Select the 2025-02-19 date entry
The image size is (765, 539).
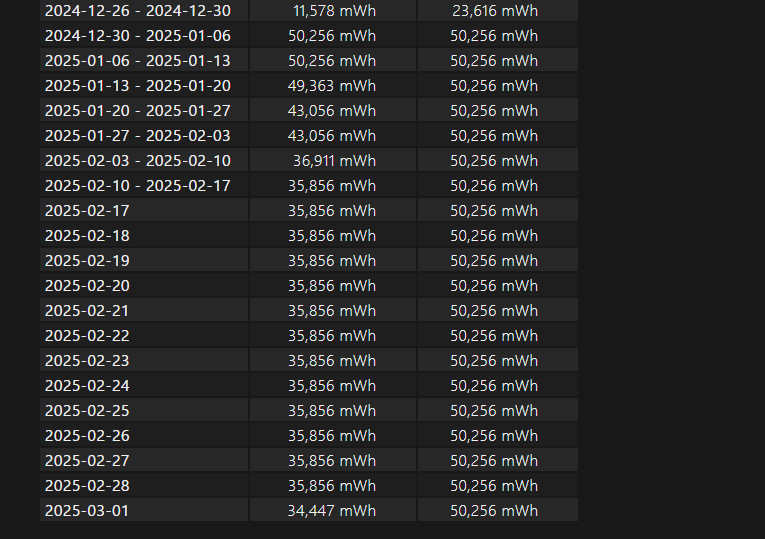[87, 260]
